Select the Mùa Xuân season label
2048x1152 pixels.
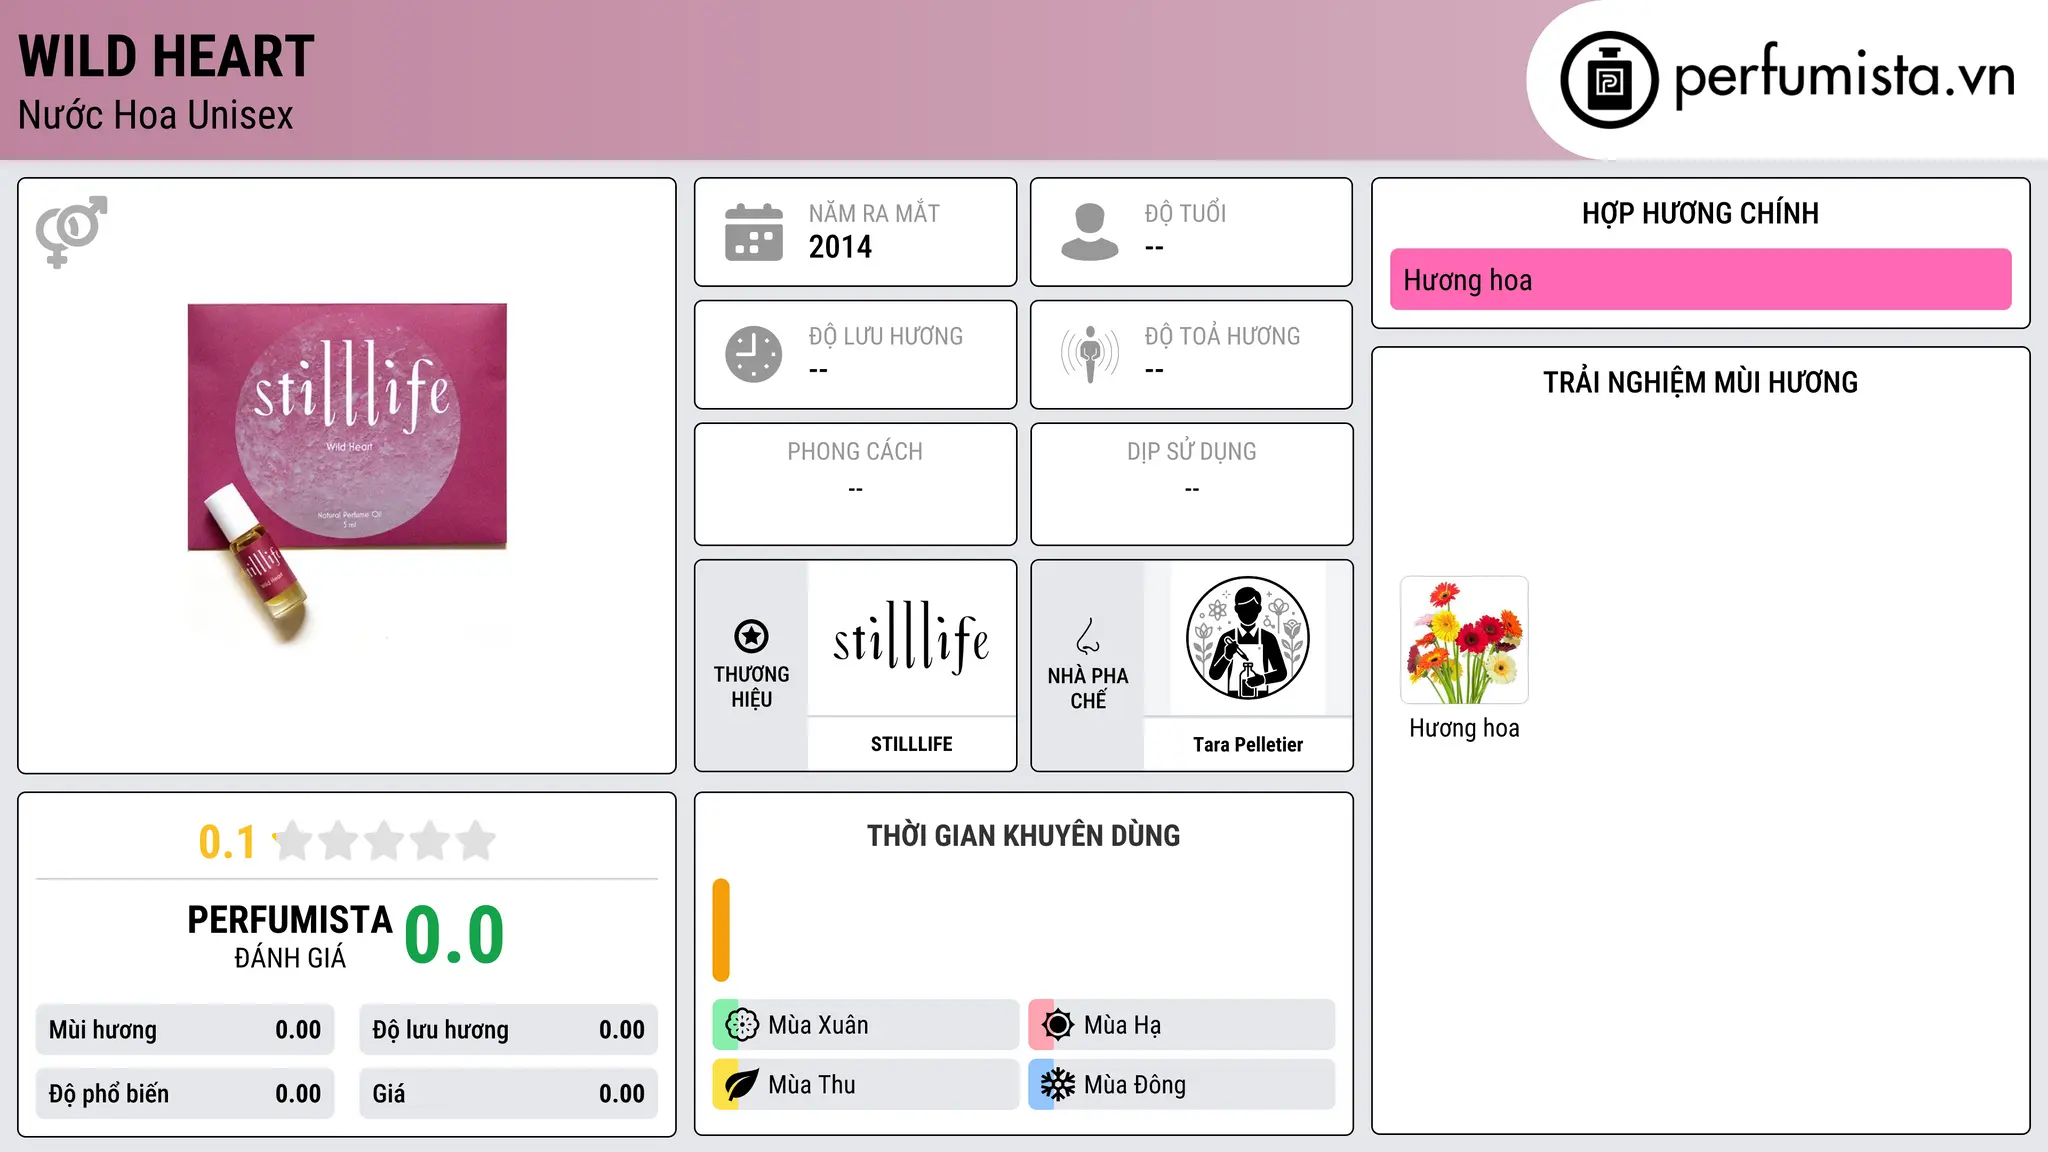[818, 1025]
